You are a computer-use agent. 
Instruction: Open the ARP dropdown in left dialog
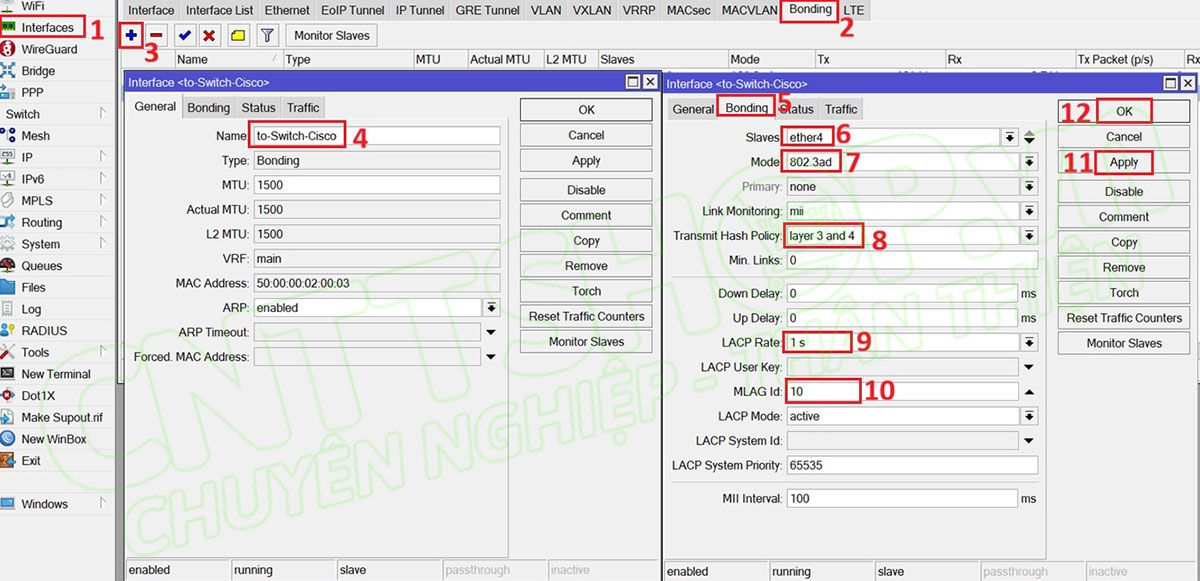(491, 308)
